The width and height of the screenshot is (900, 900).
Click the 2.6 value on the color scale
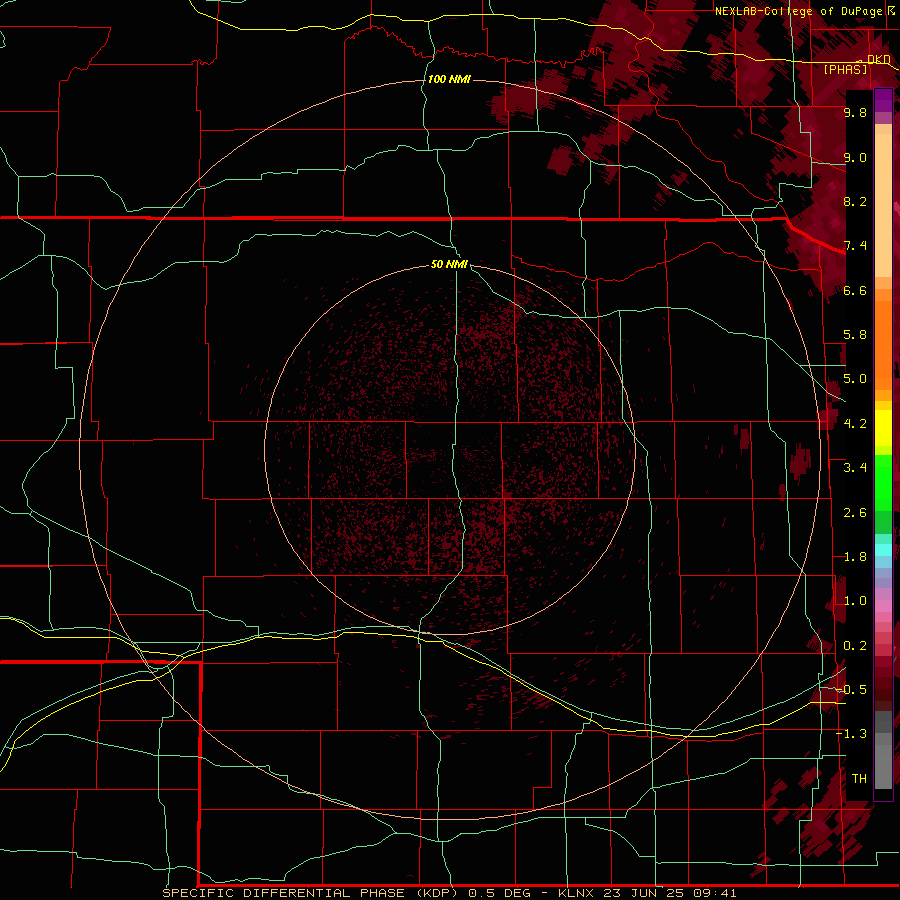[x=855, y=513]
